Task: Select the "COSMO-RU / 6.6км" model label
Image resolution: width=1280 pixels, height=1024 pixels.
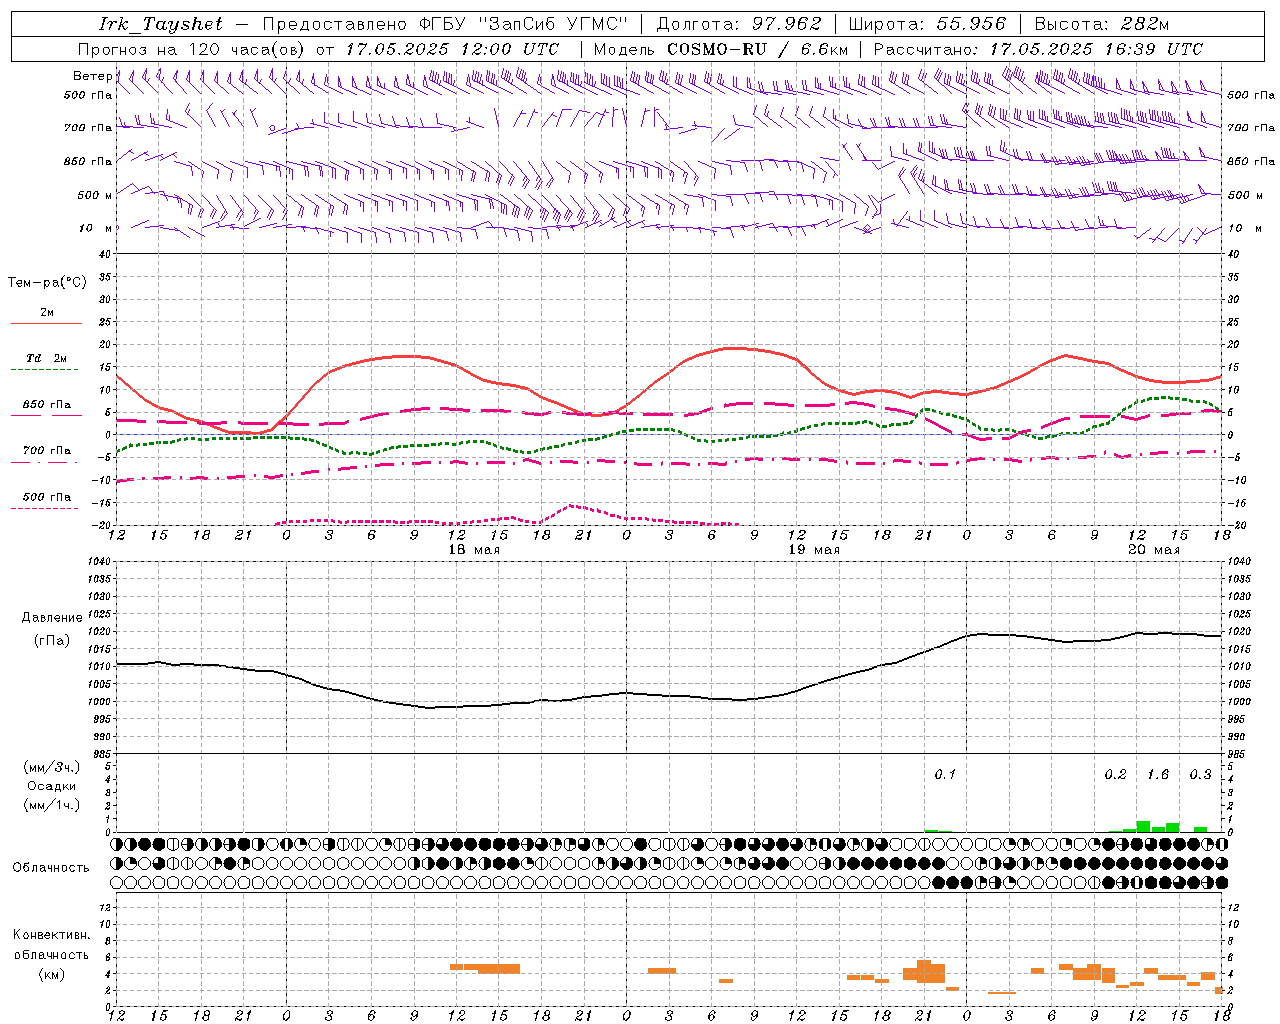Action: point(757,49)
